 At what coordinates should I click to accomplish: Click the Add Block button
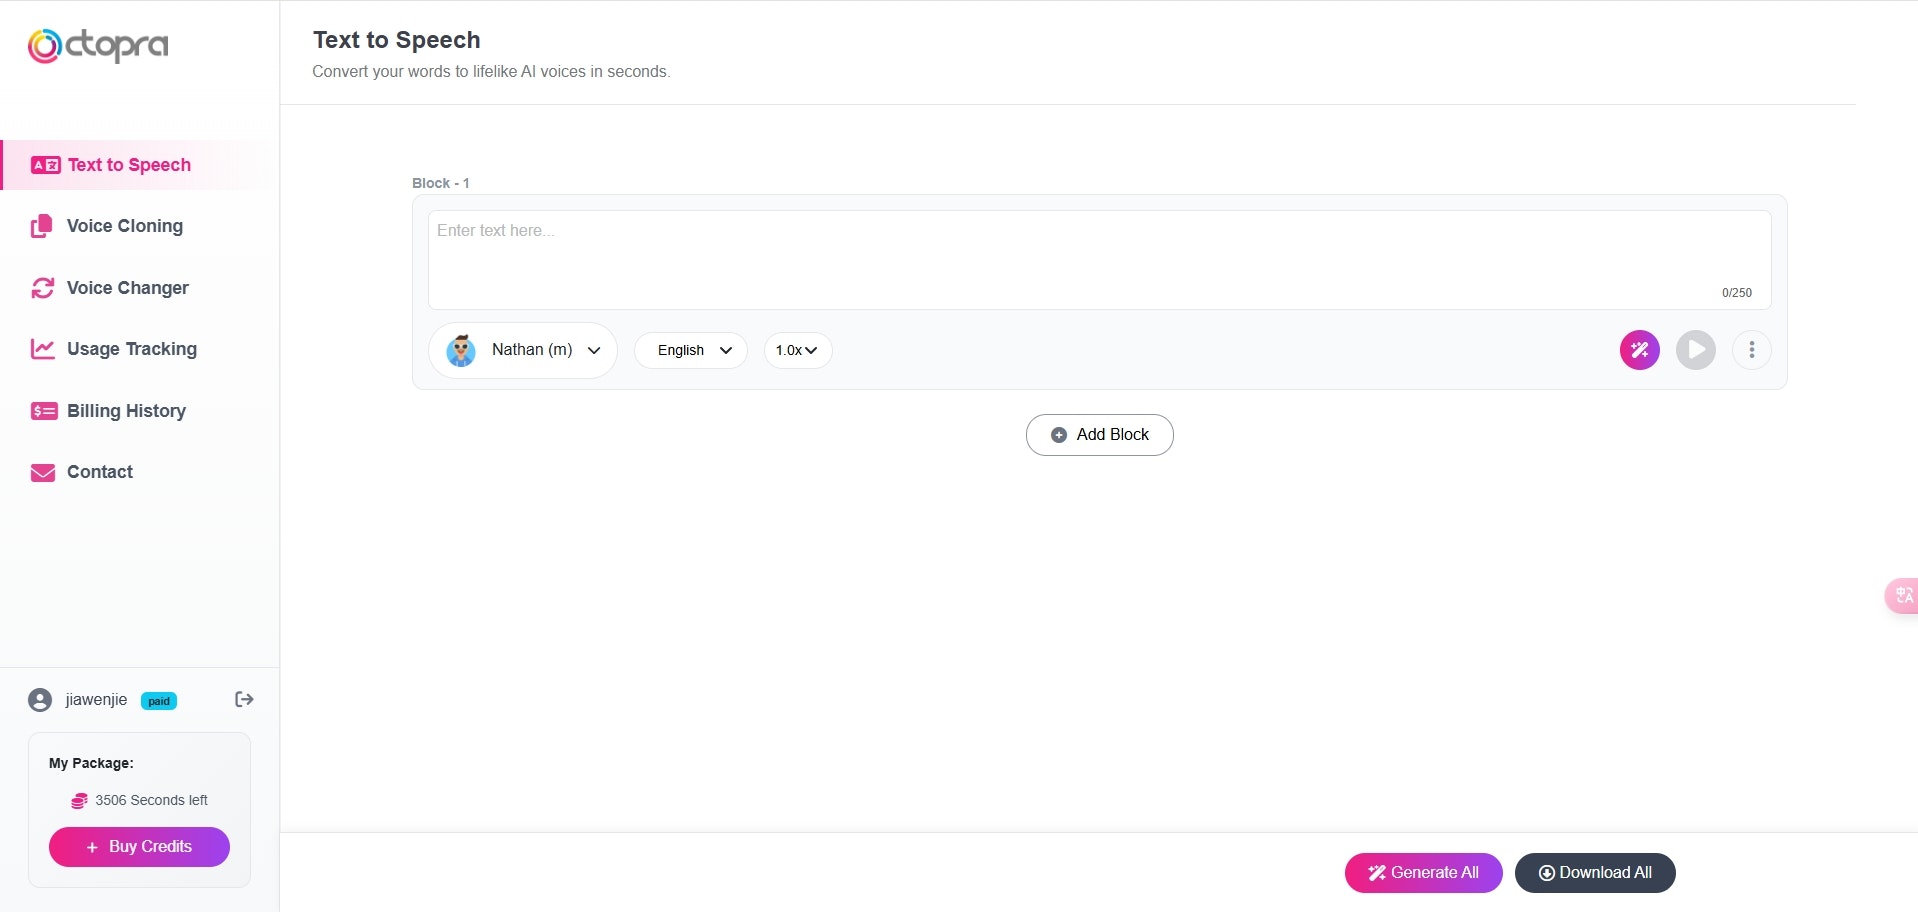point(1099,435)
